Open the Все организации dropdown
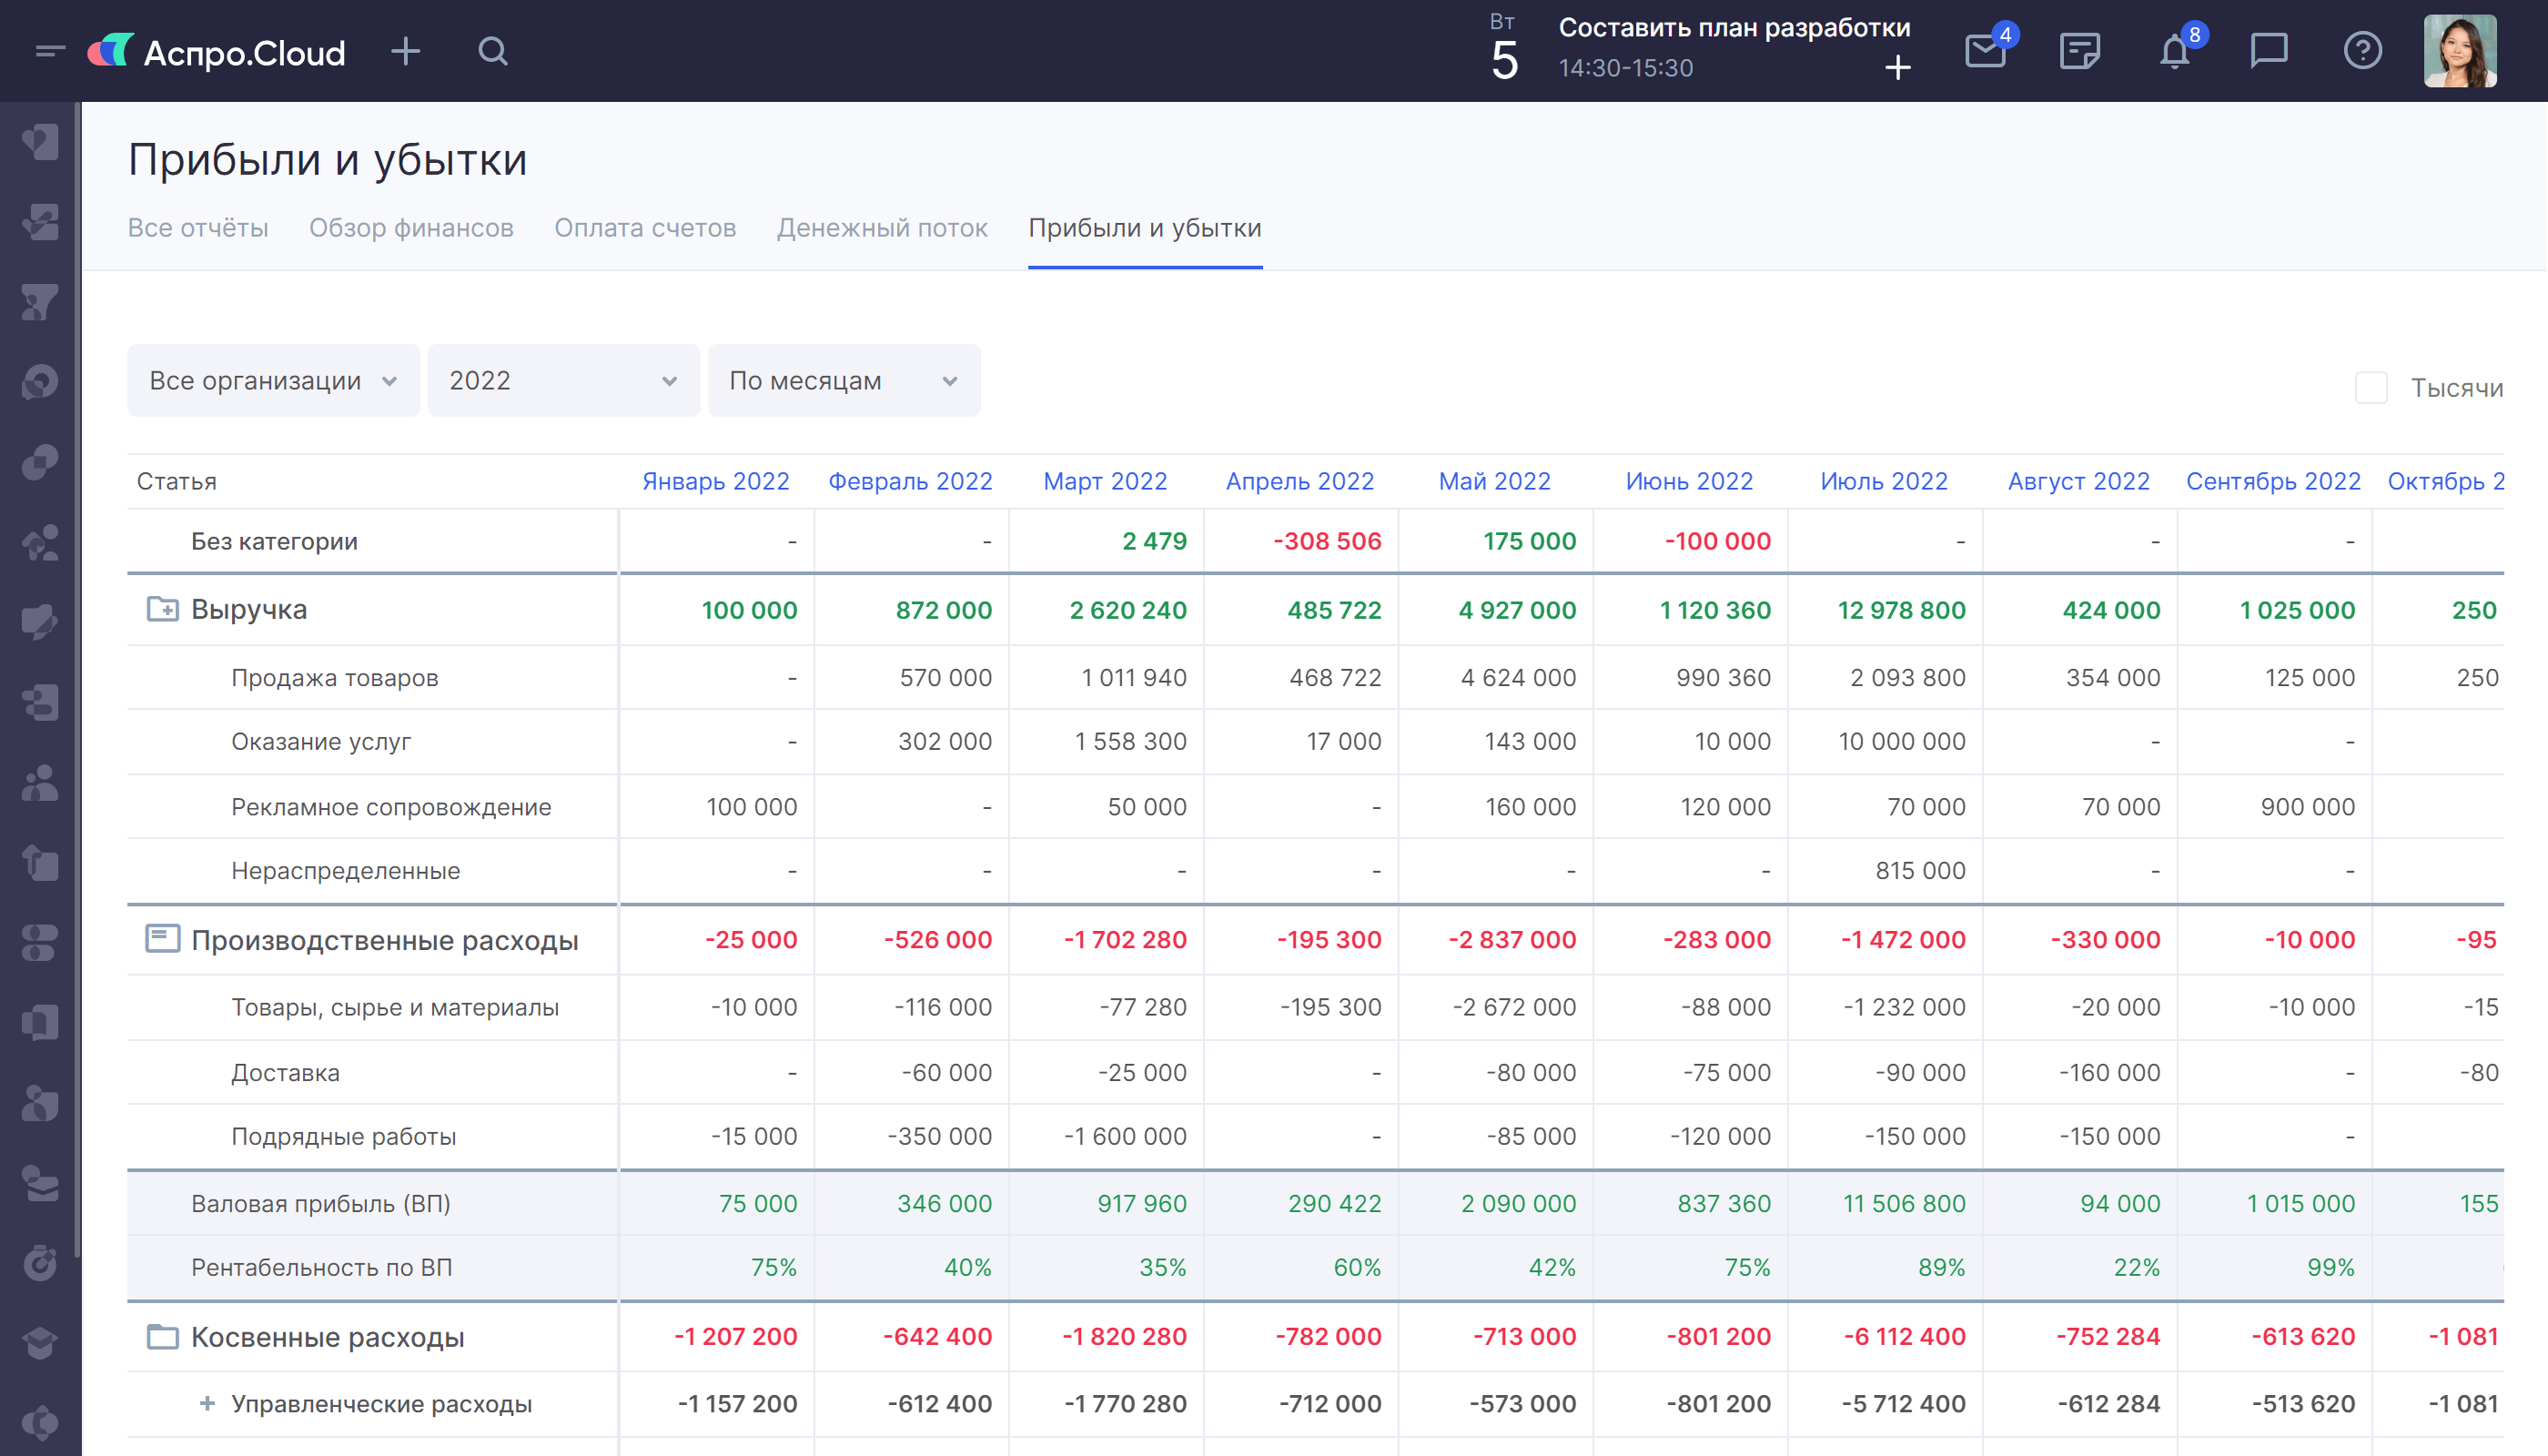The image size is (2548, 1456). pos(273,381)
